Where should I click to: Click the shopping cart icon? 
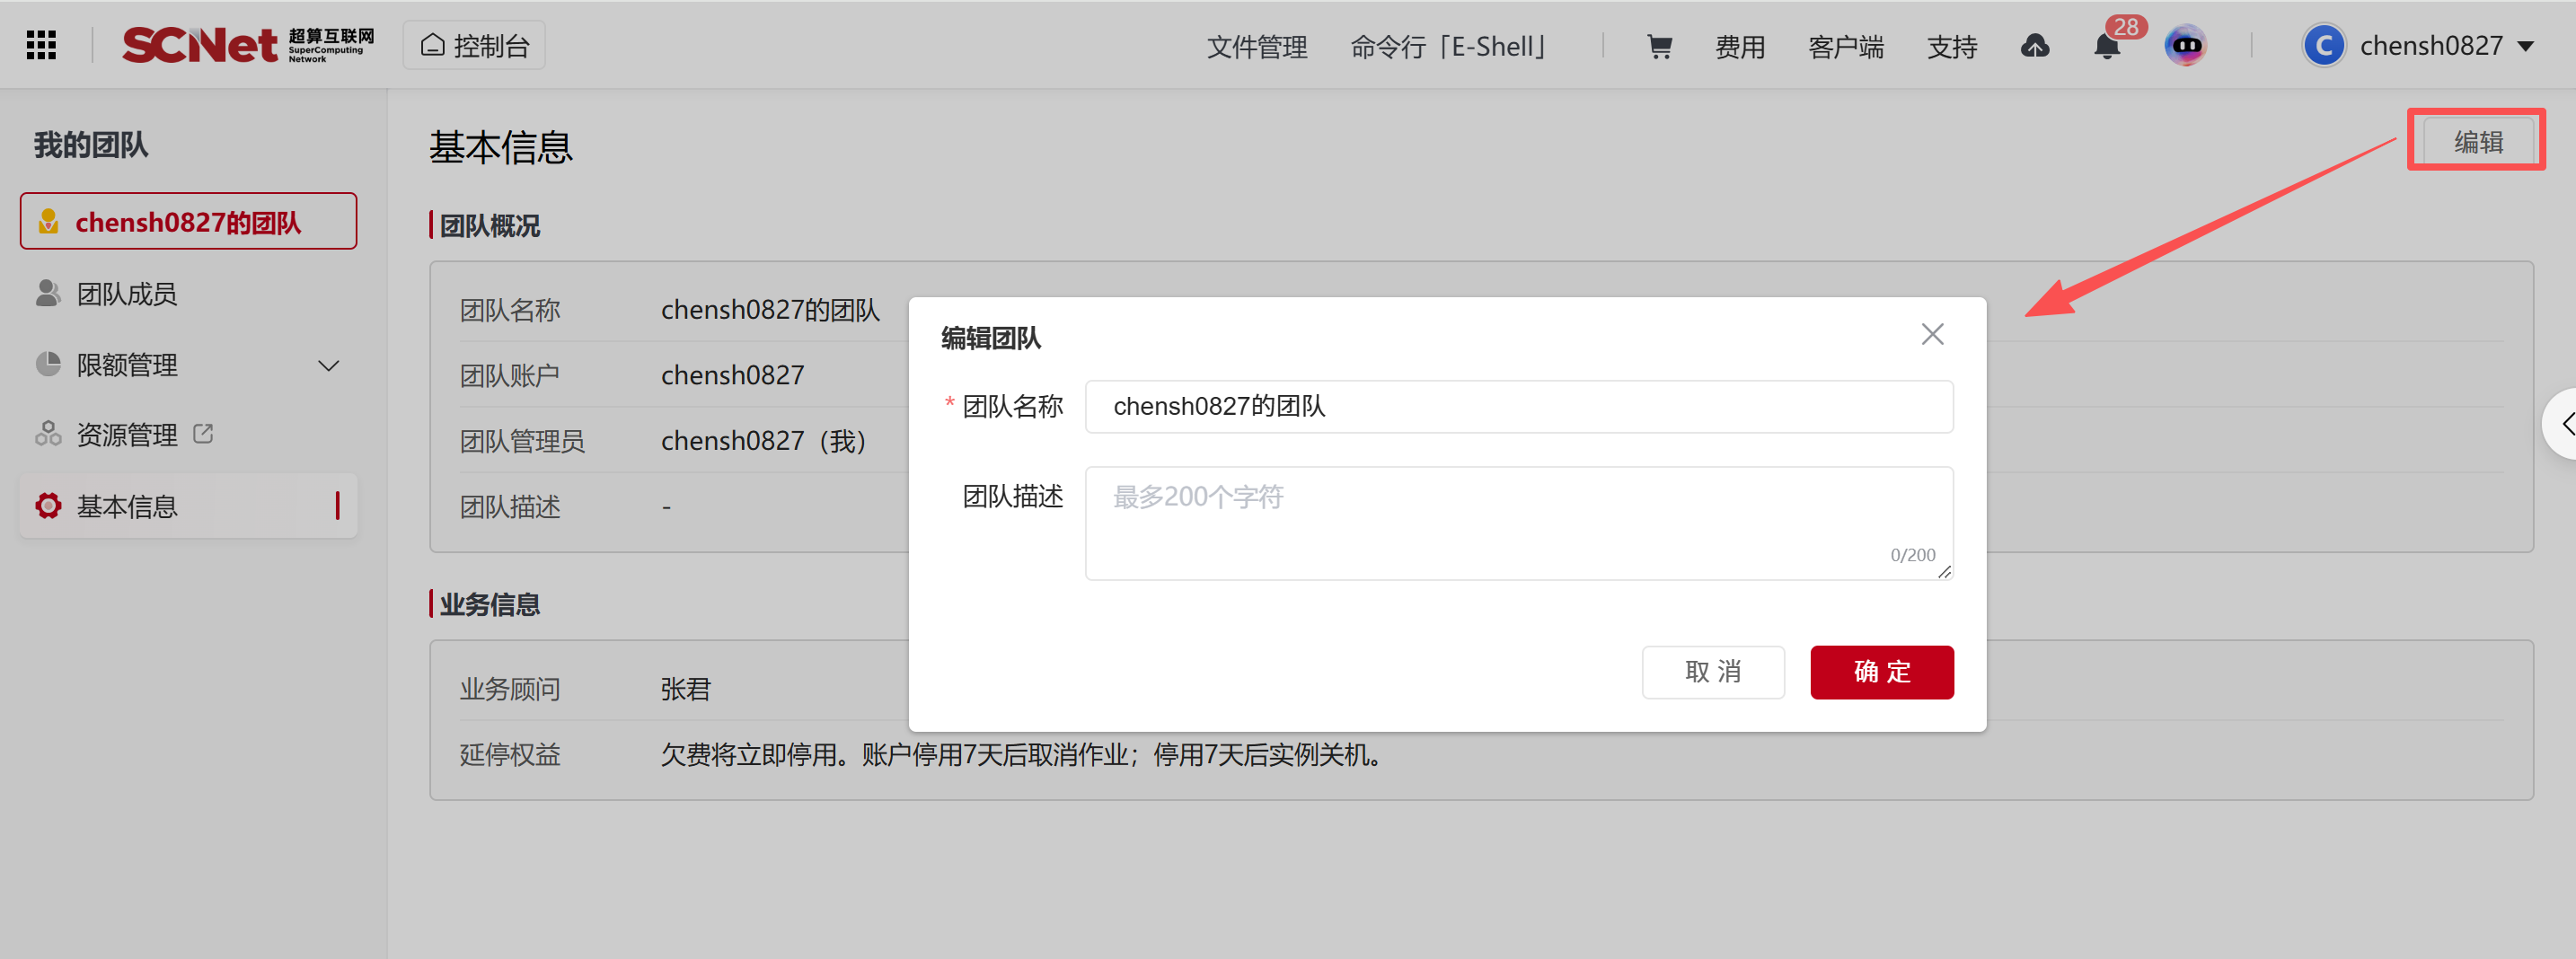pyautogui.click(x=1659, y=46)
